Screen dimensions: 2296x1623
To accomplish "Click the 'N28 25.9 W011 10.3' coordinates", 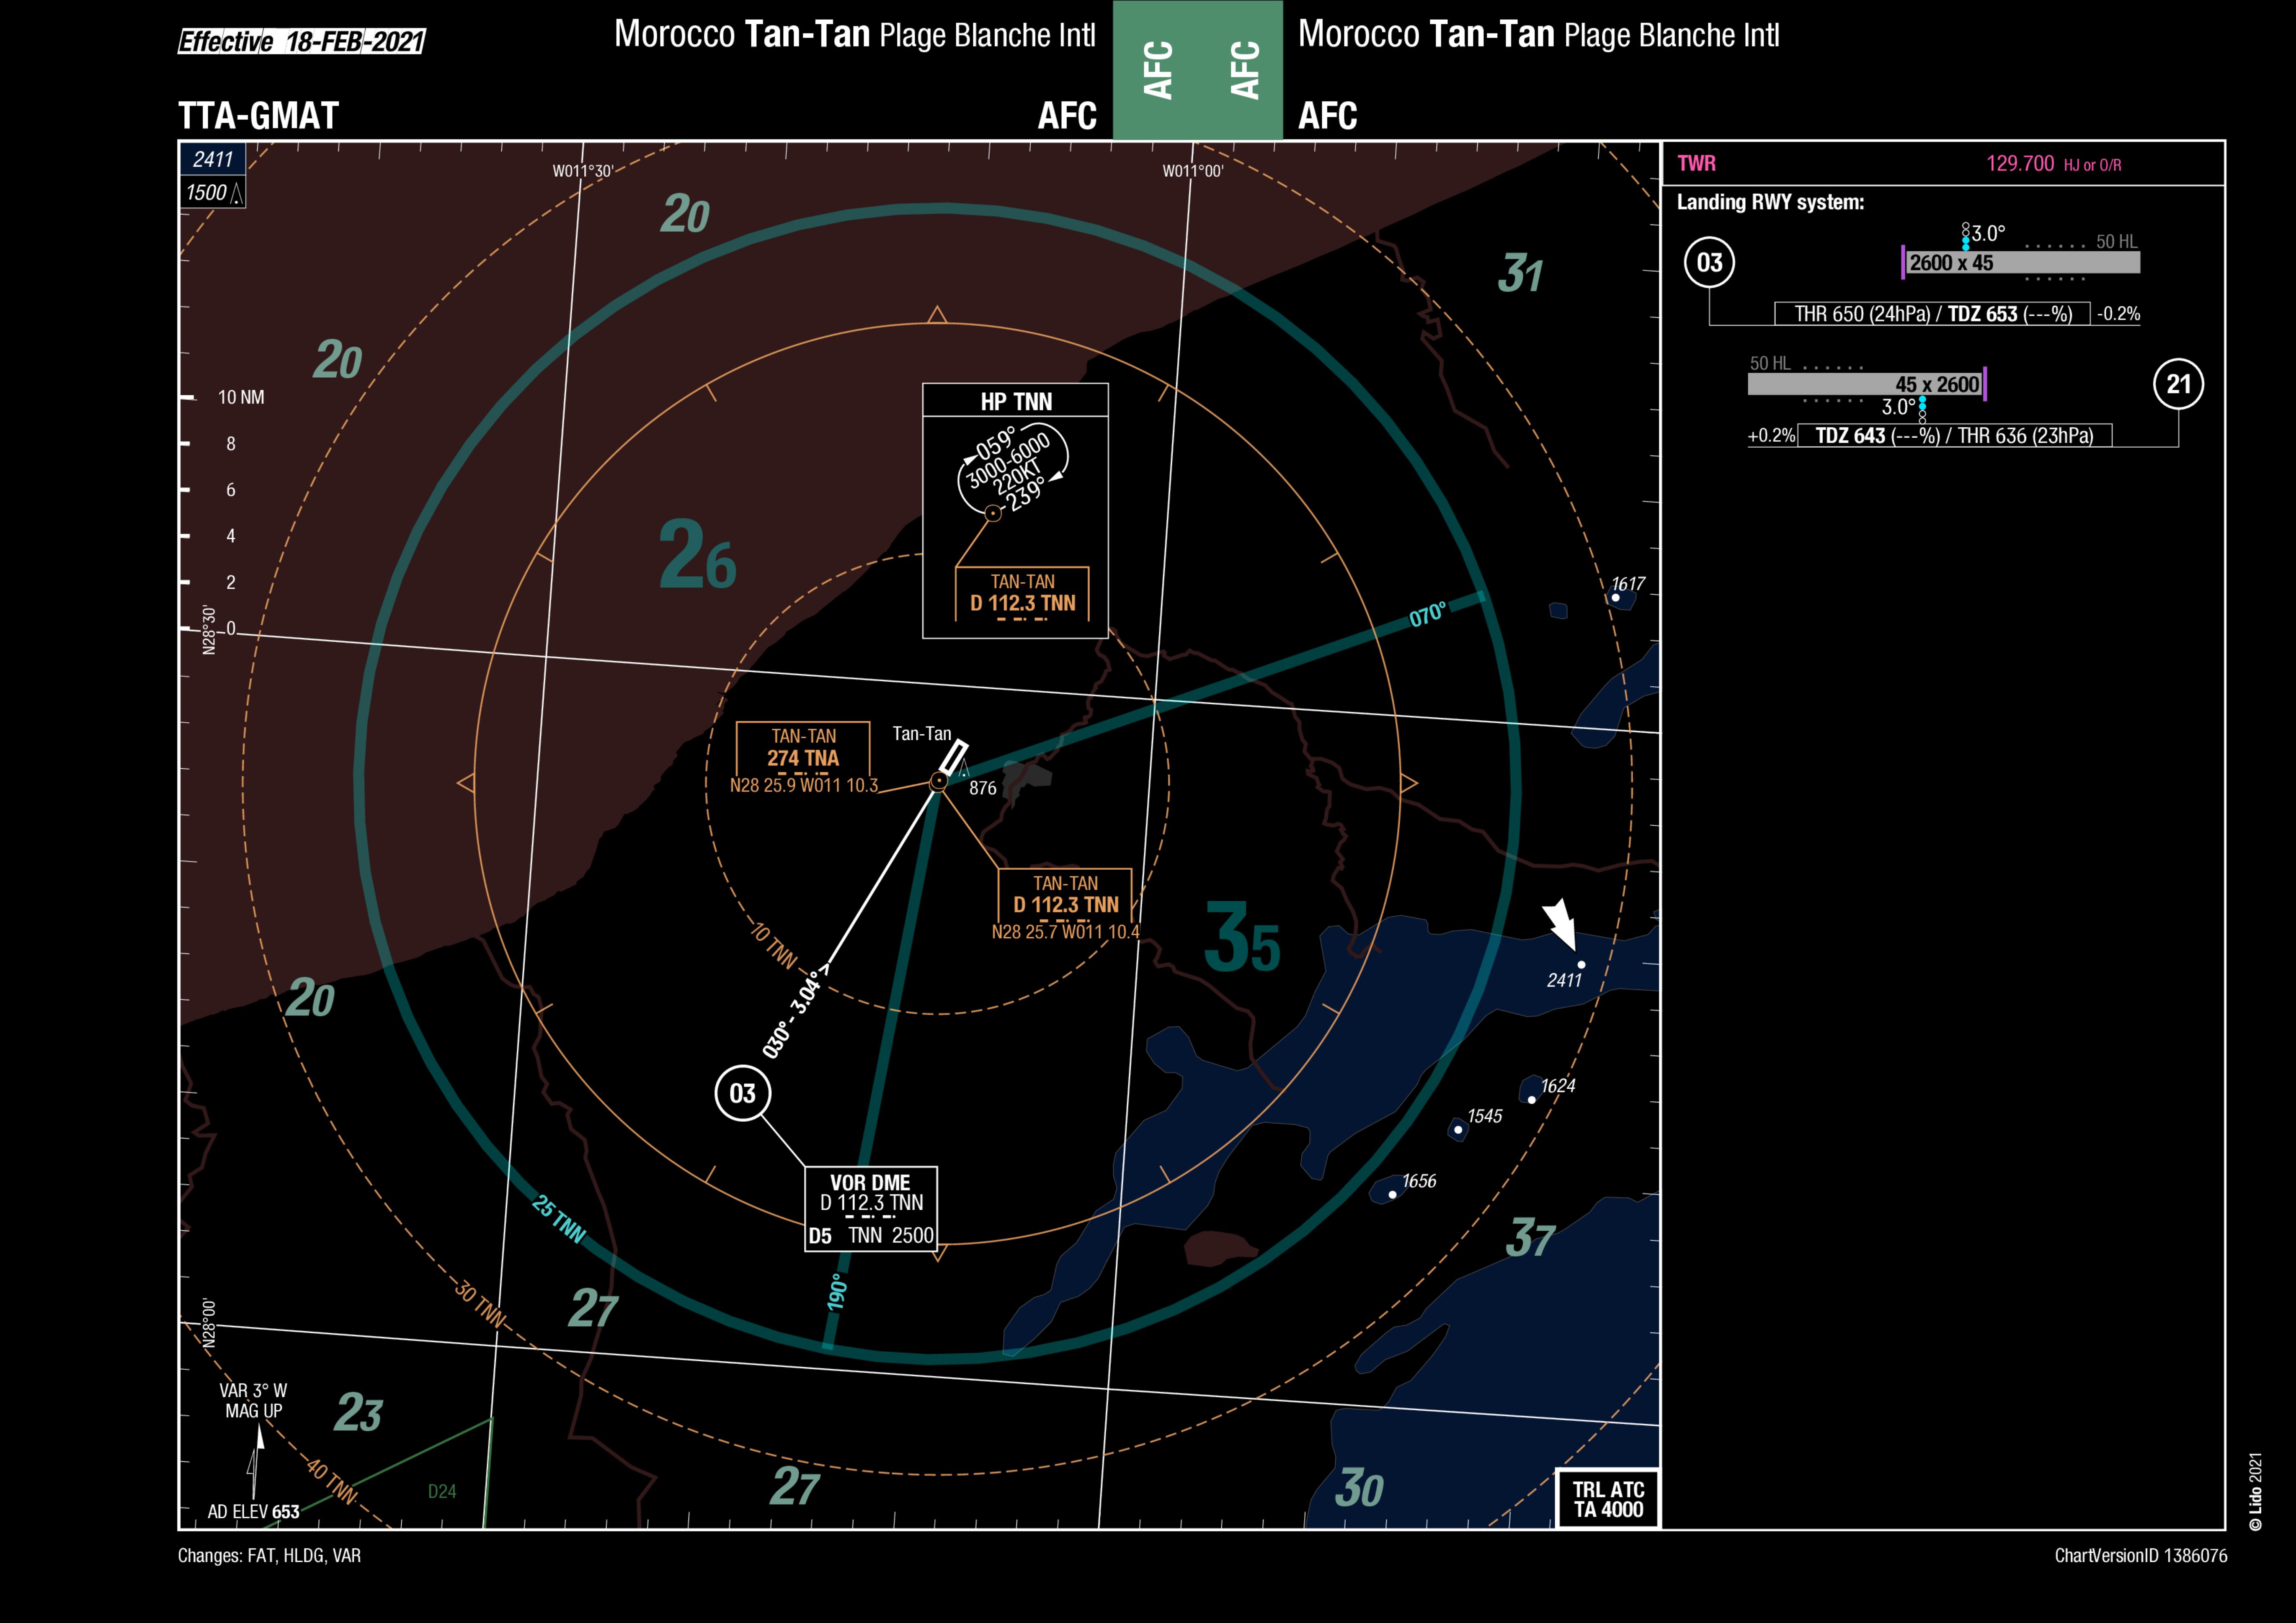I will point(804,786).
